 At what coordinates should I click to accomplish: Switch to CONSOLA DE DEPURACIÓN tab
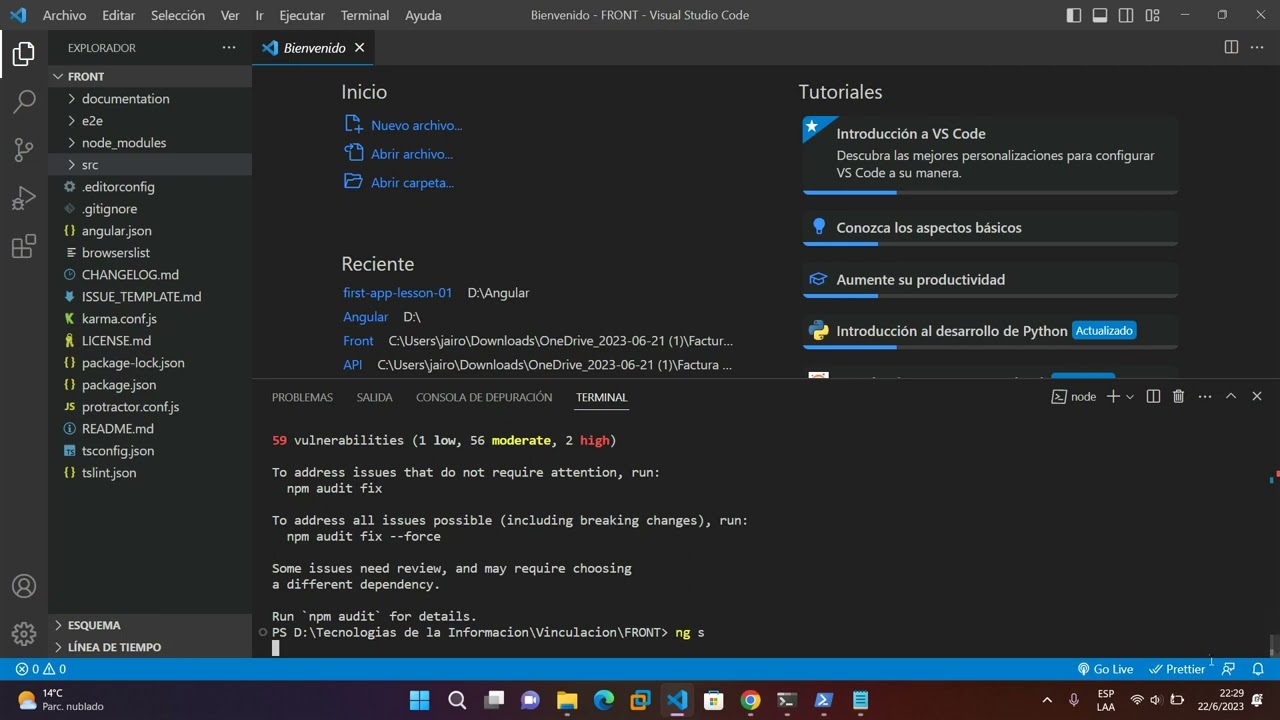coord(484,397)
